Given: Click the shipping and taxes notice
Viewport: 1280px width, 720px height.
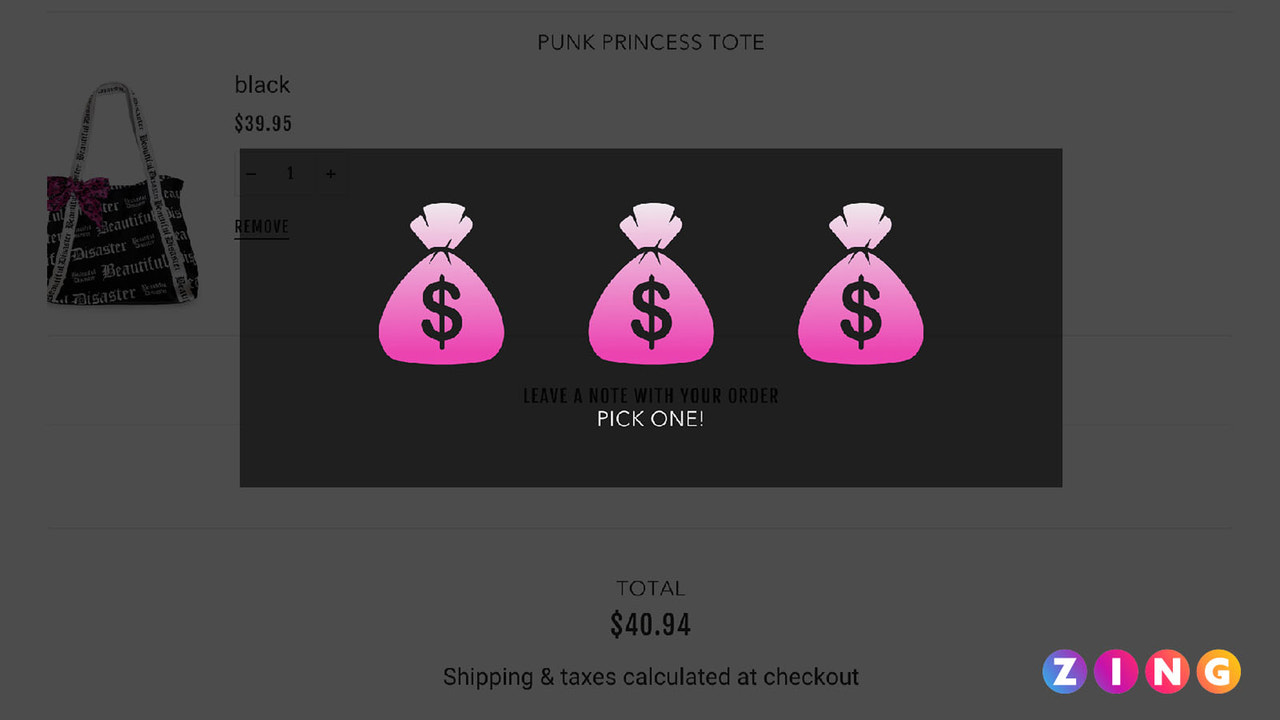Looking at the screenshot, I should point(651,677).
